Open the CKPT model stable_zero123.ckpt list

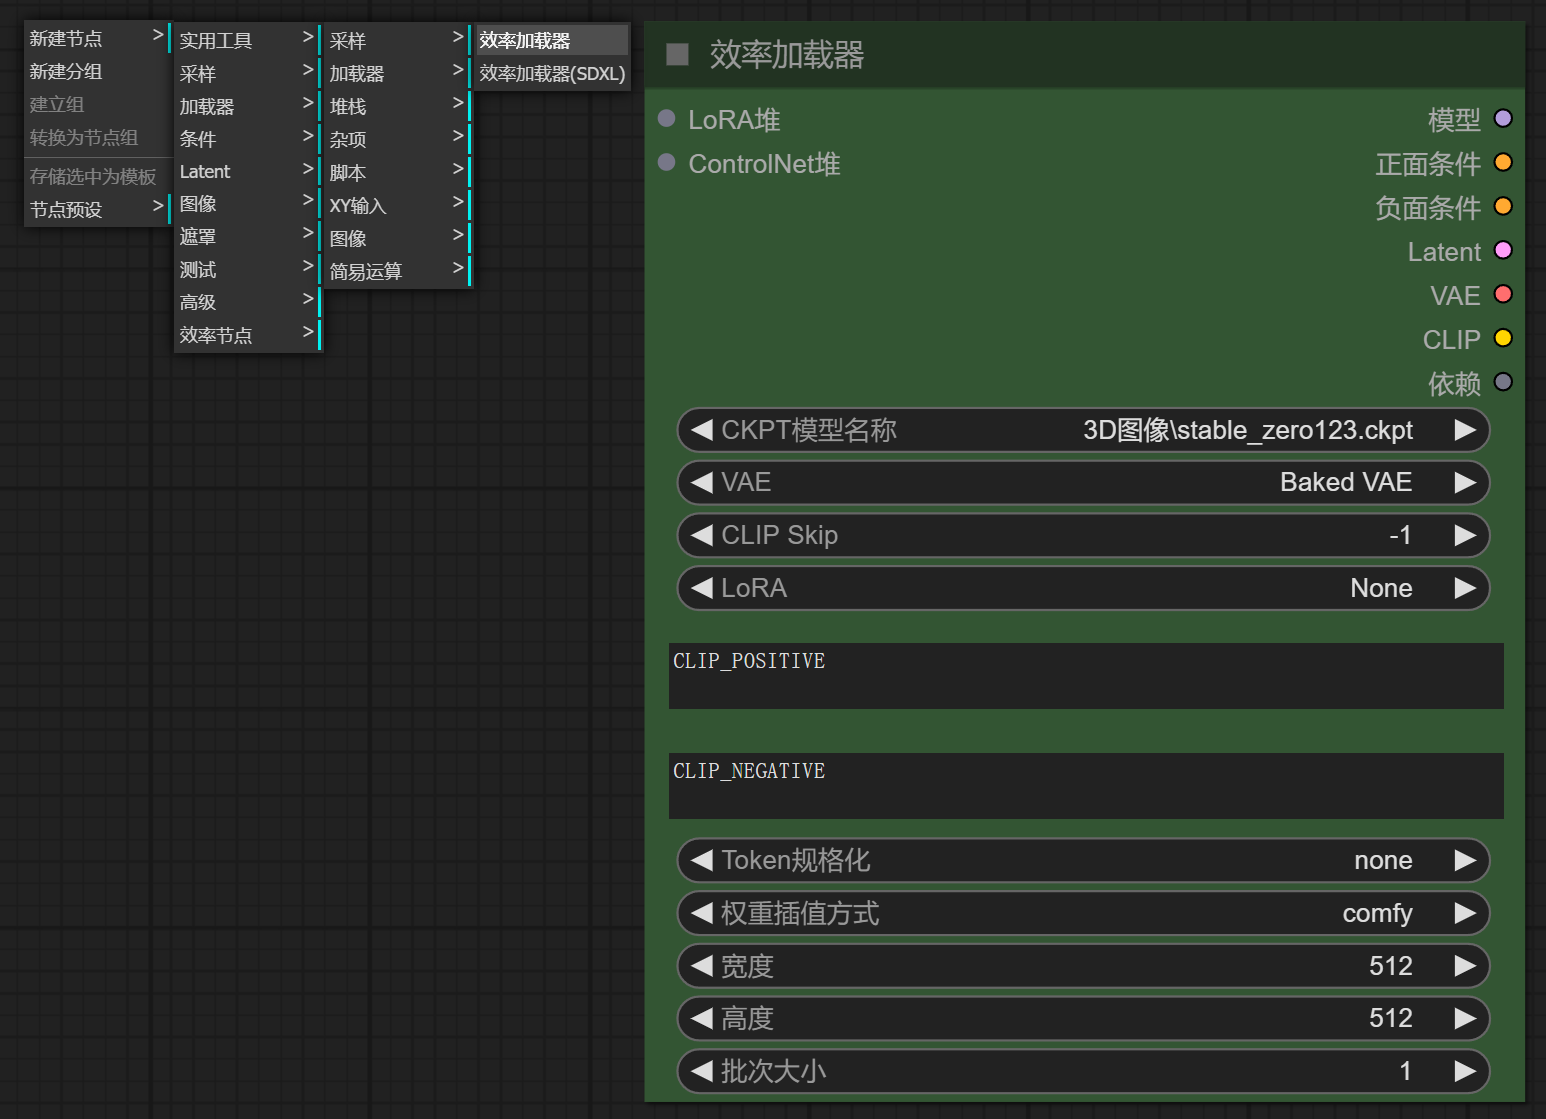(1084, 430)
